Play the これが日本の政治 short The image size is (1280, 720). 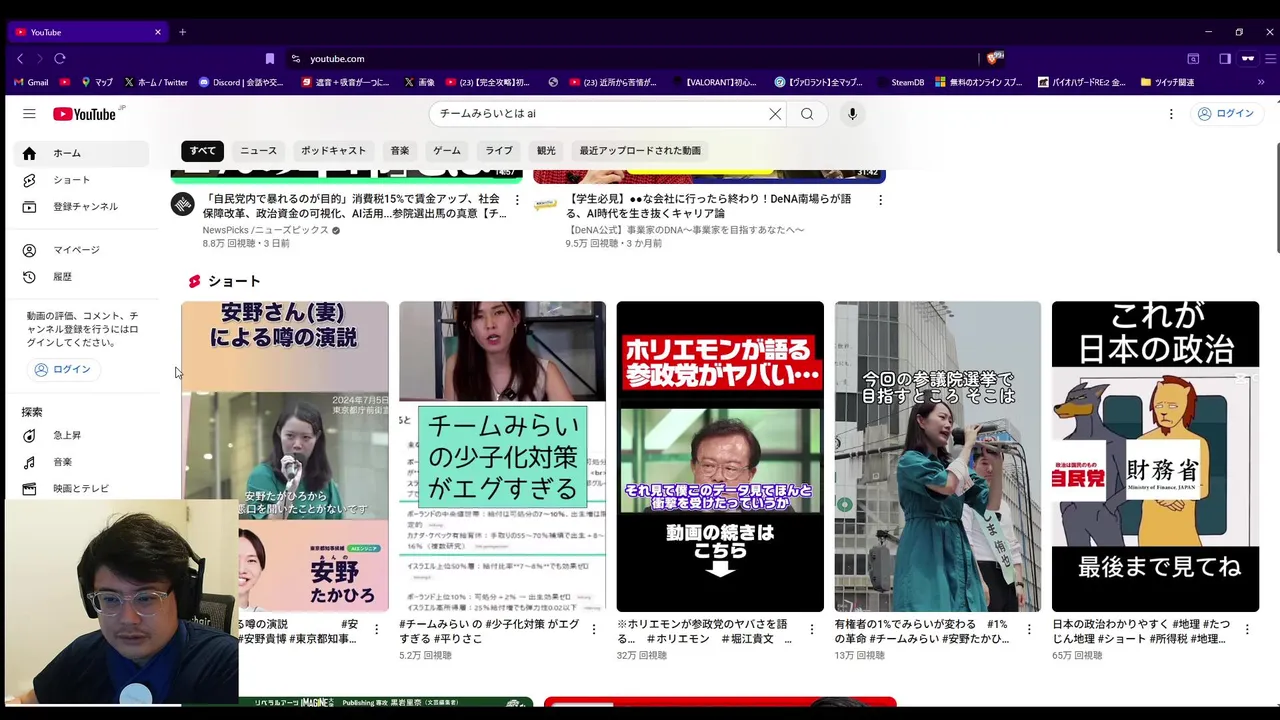pos(1155,456)
